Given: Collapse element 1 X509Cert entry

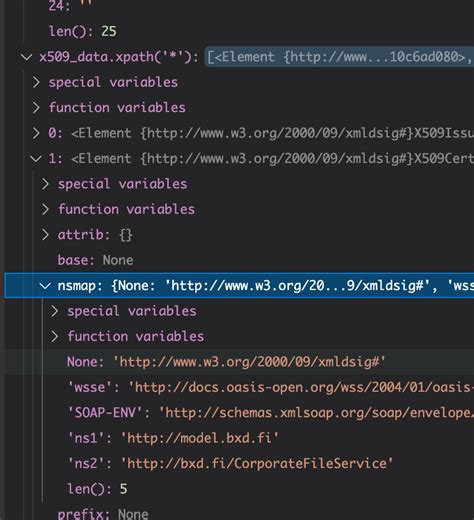Looking at the screenshot, I should coord(36,158).
